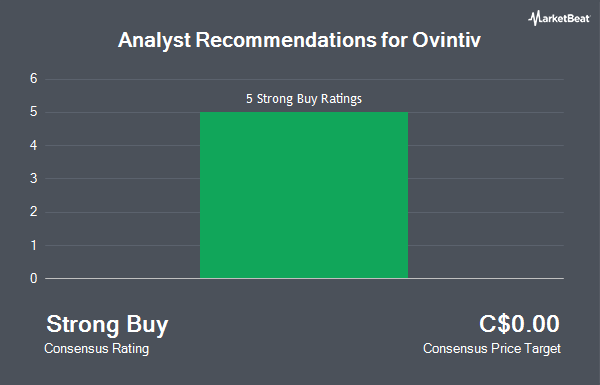Click the y-axis label 3
This screenshot has width=600, height=385.
pos(34,179)
